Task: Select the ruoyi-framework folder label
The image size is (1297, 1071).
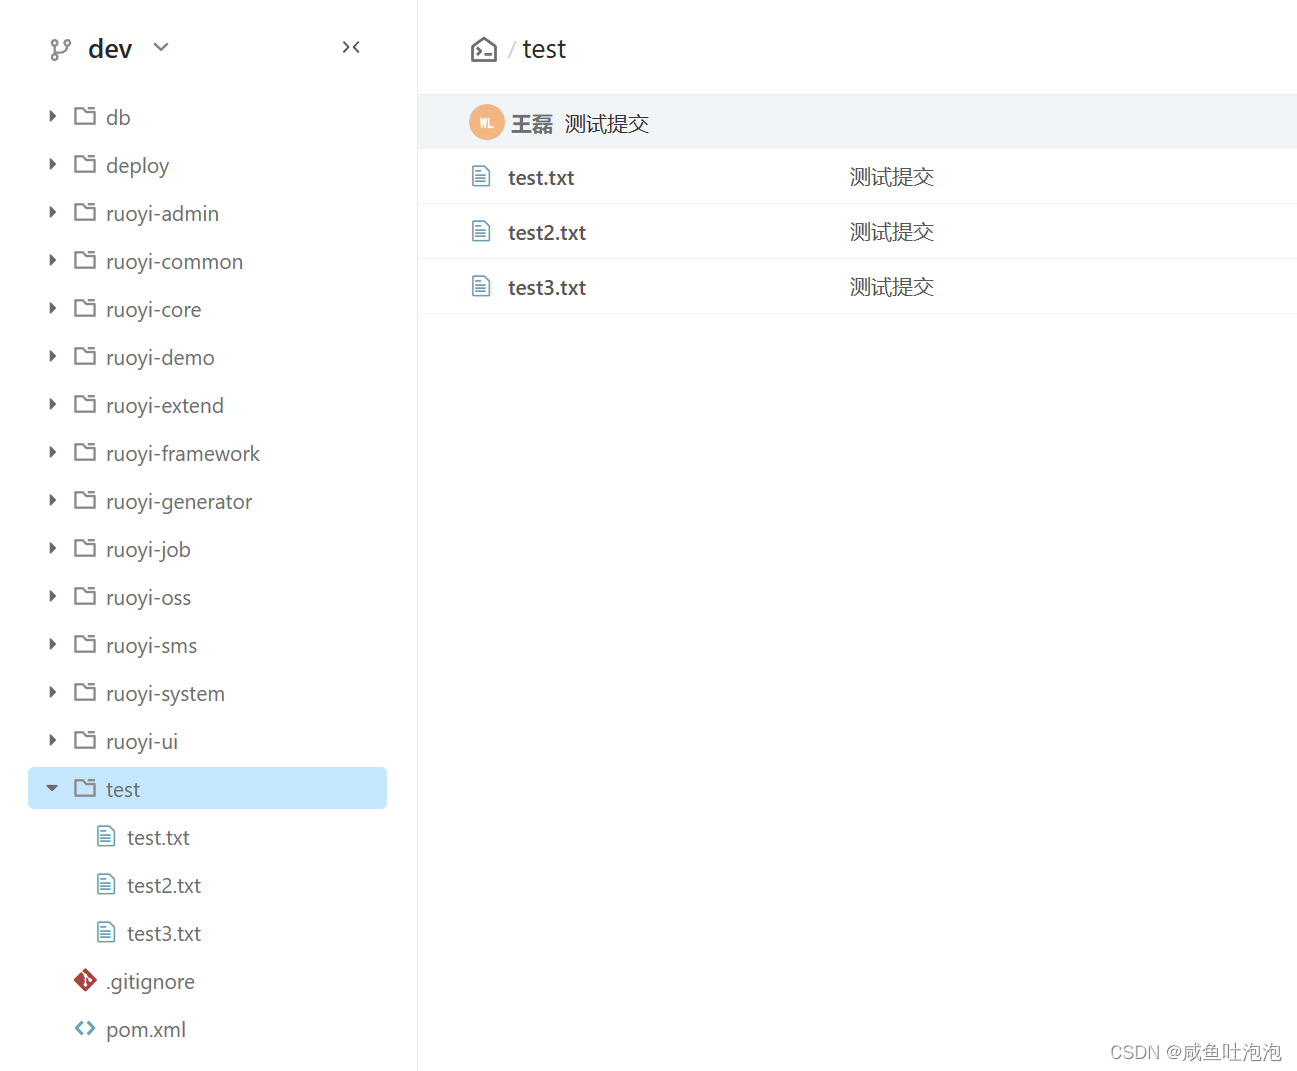Action: tap(183, 454)
